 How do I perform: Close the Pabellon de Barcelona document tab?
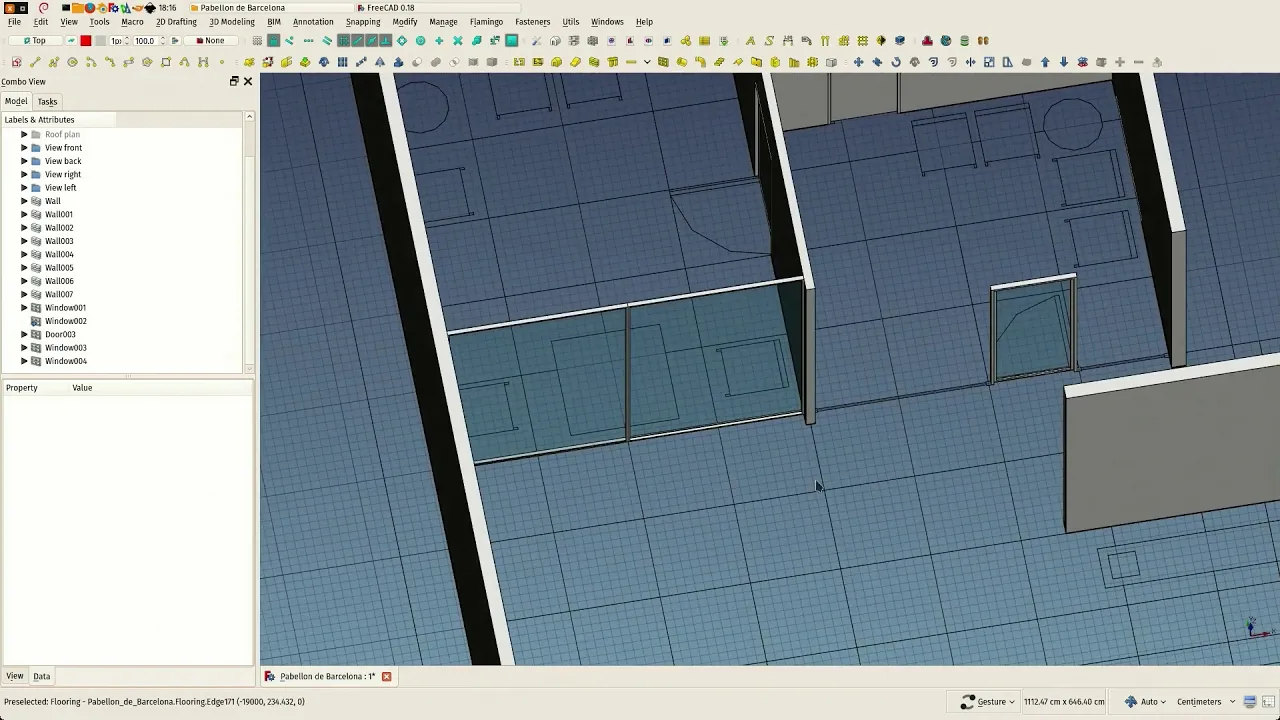point(386,677)
